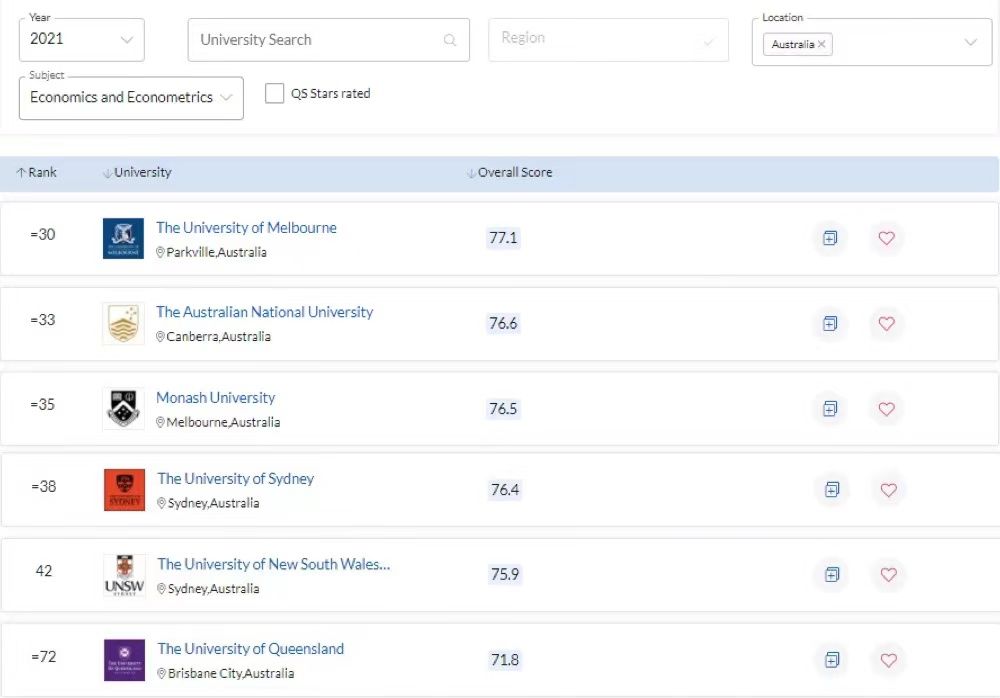1000x698 pixels.
Task: Open the Region dropdown
Action: [608, 40]
